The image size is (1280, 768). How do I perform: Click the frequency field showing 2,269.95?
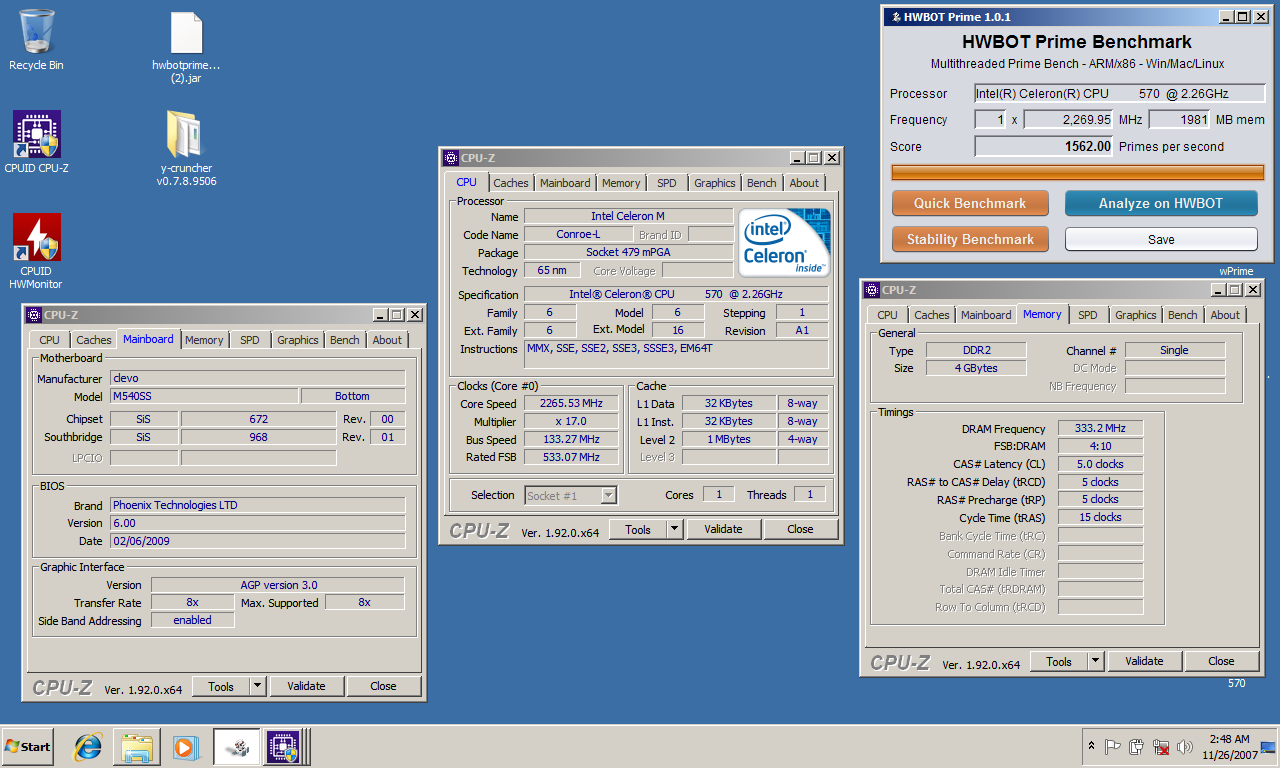point(1069,120)
